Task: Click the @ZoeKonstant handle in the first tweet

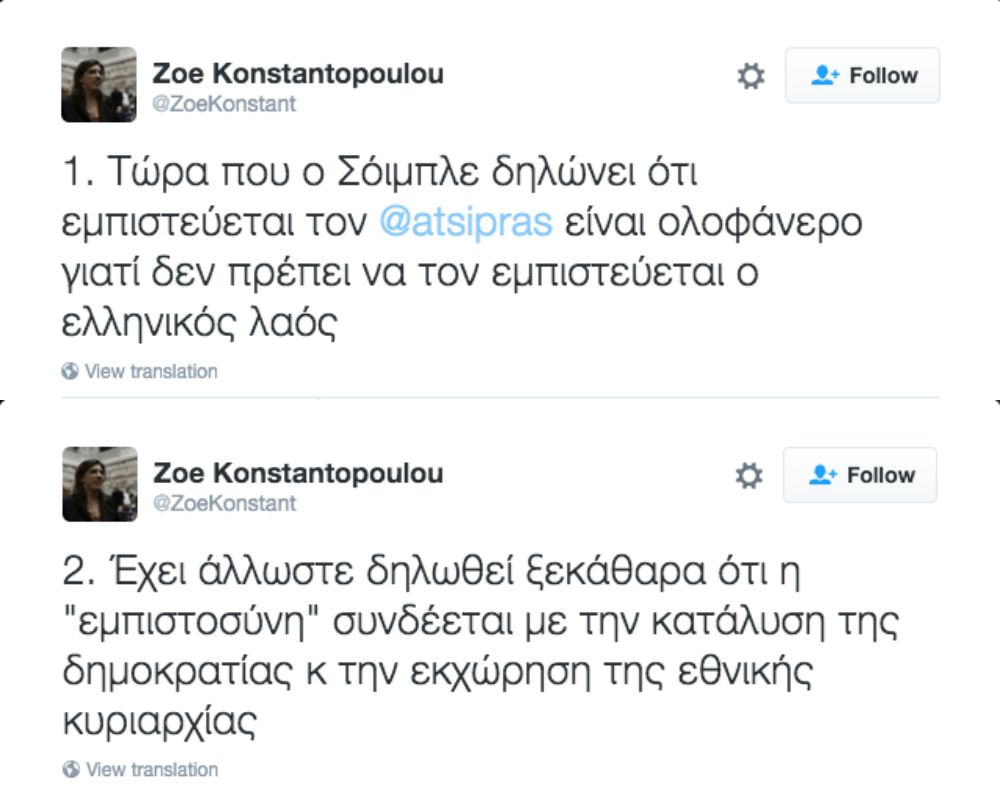Action: click(x=223, y=104)
